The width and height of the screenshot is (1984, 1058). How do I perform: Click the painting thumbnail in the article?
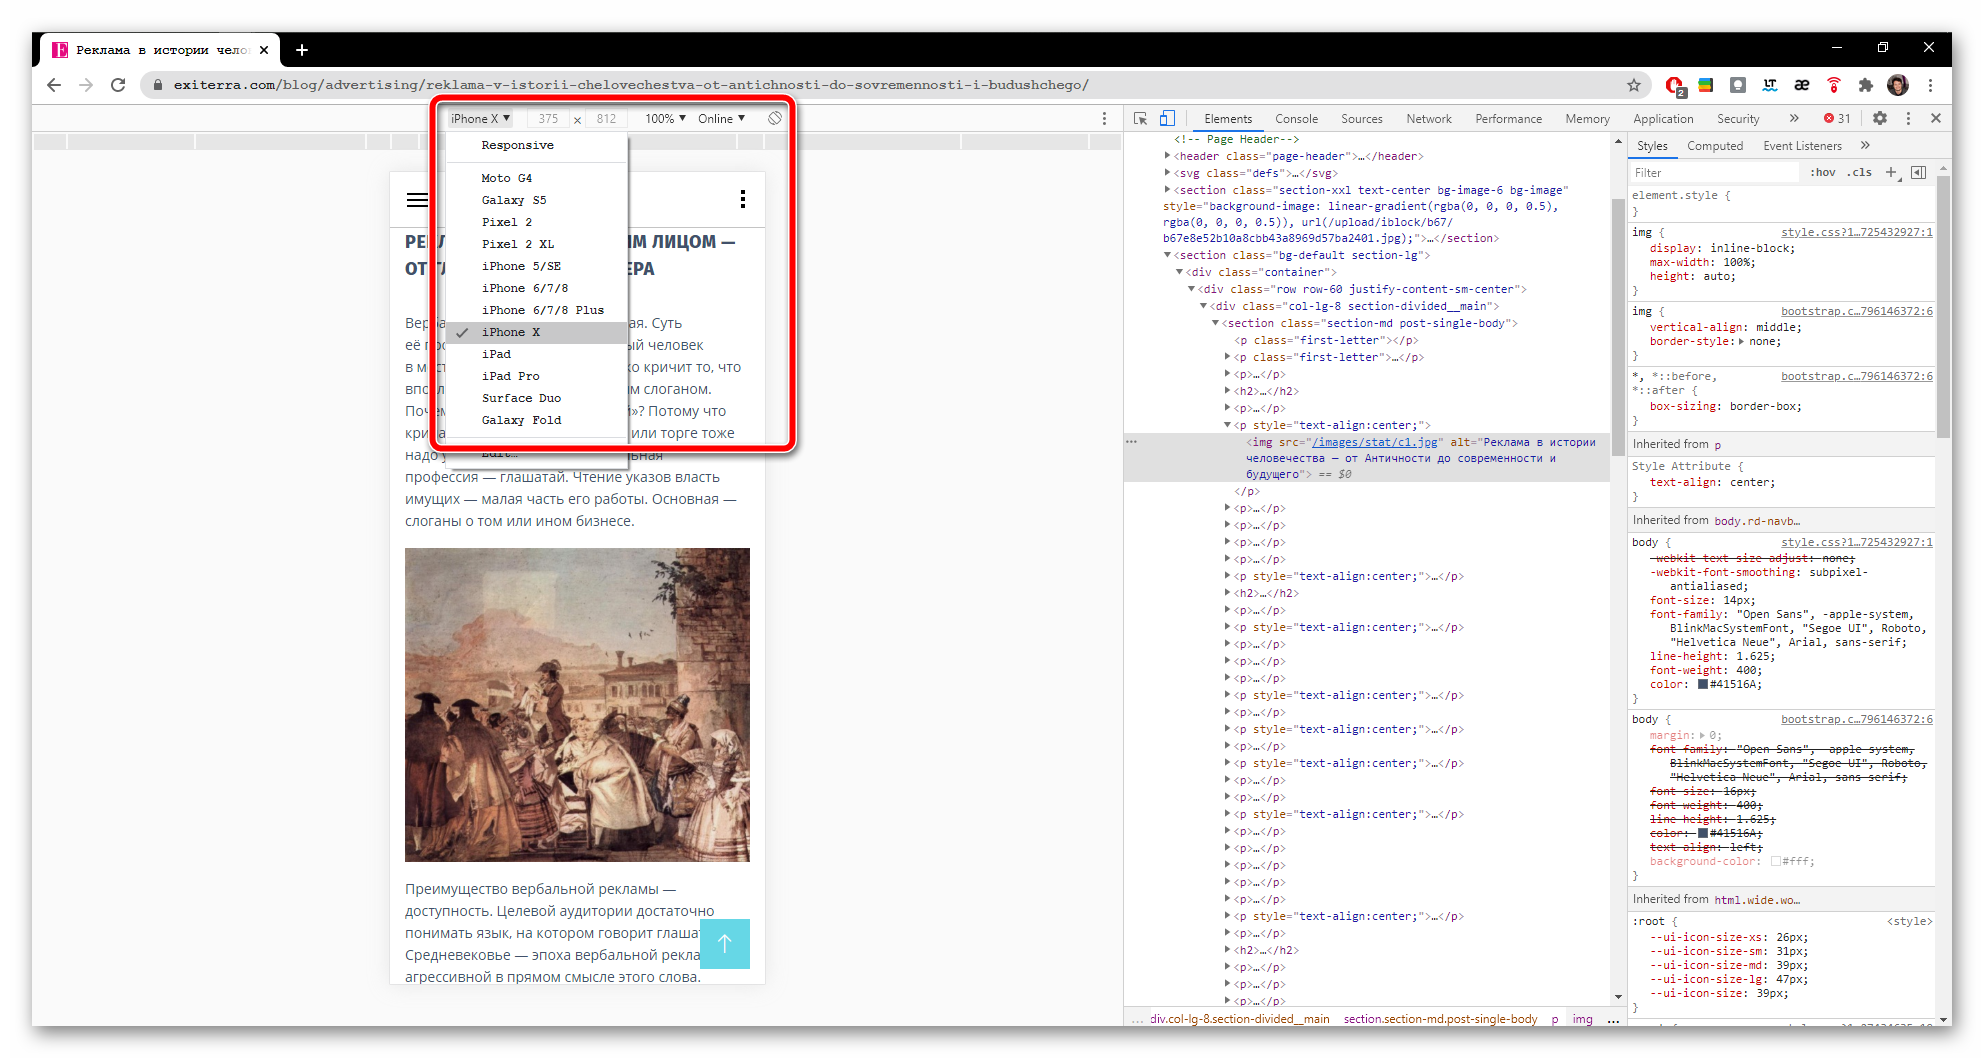pos(577,705)
